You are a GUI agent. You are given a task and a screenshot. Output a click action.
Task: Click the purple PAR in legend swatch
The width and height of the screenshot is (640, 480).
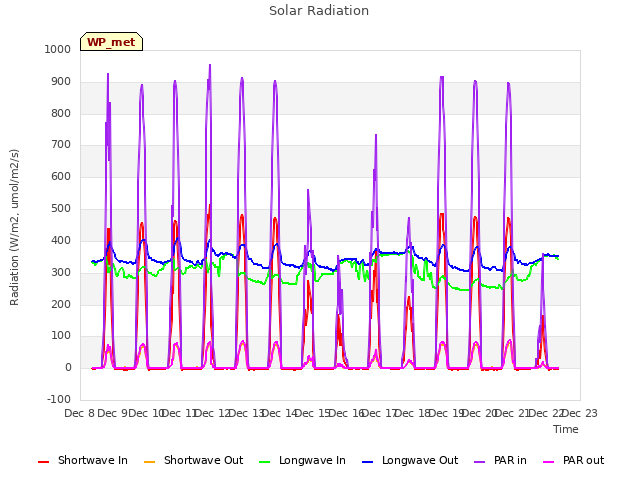[480, 462]
